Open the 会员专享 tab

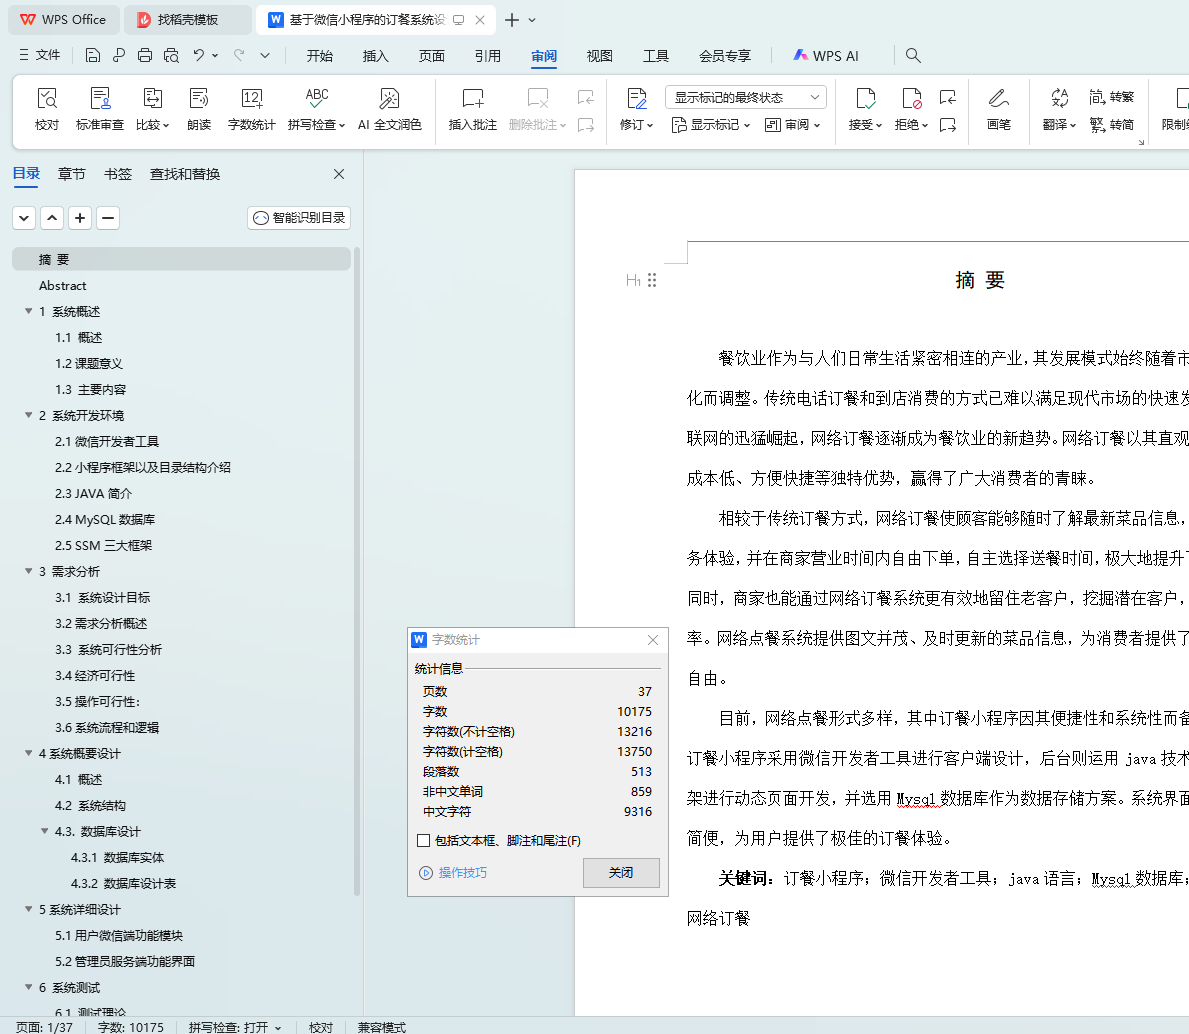point(724,55)
